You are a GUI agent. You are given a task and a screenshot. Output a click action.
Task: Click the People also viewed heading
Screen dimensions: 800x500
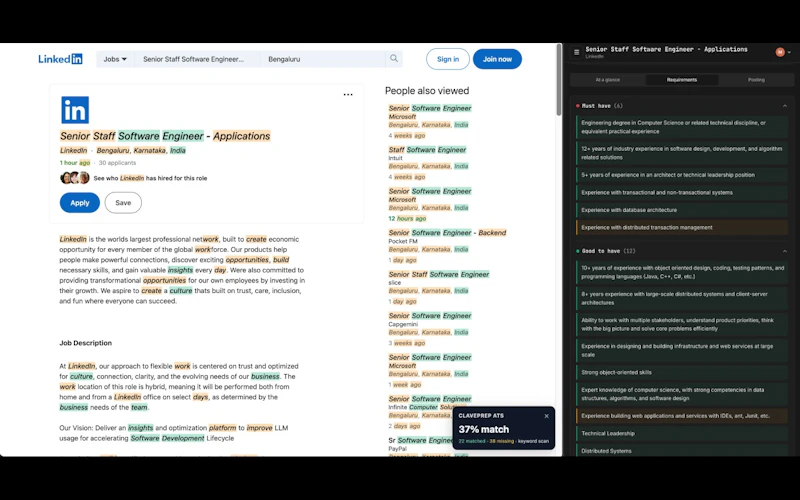coord(427,91)
